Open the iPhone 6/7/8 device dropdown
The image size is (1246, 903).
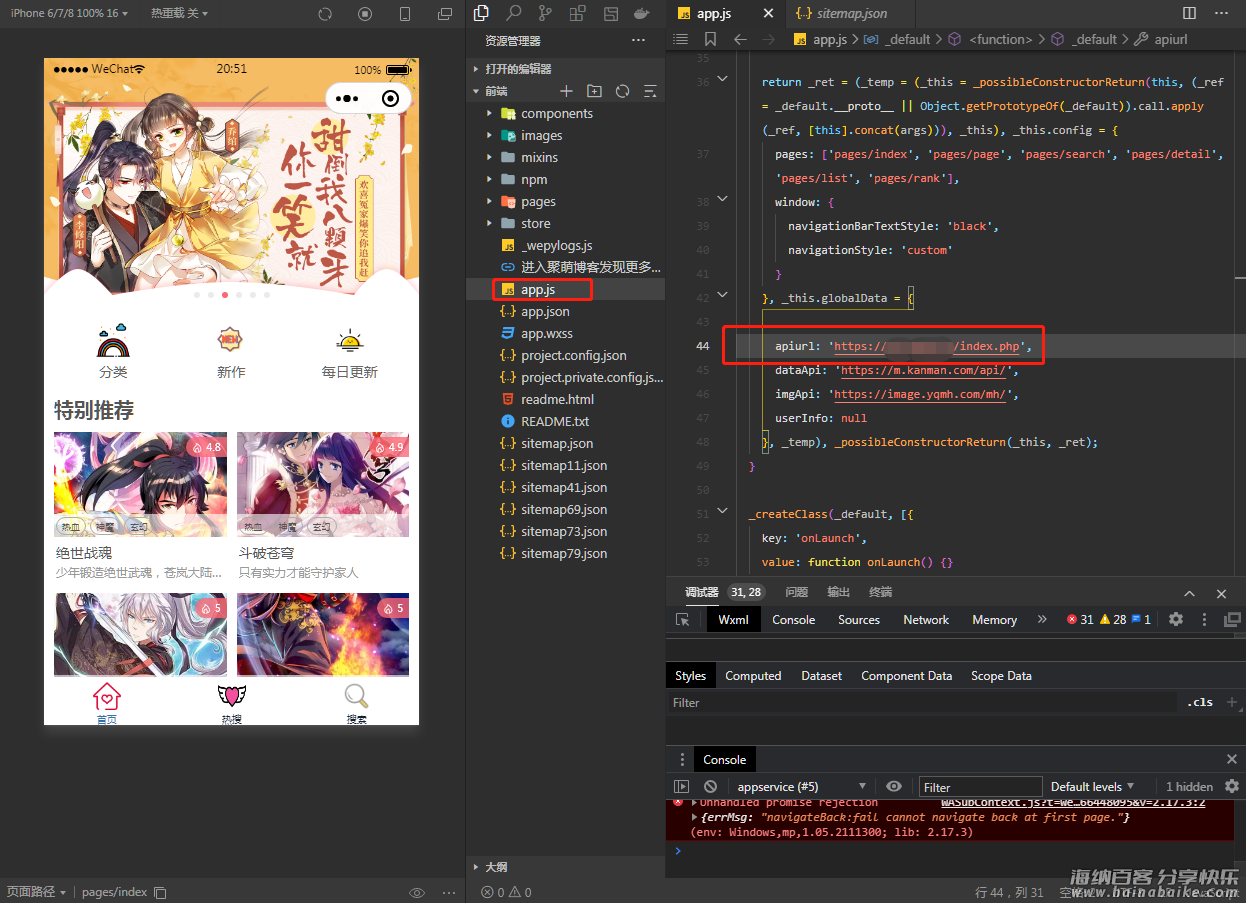pos(70,13)
